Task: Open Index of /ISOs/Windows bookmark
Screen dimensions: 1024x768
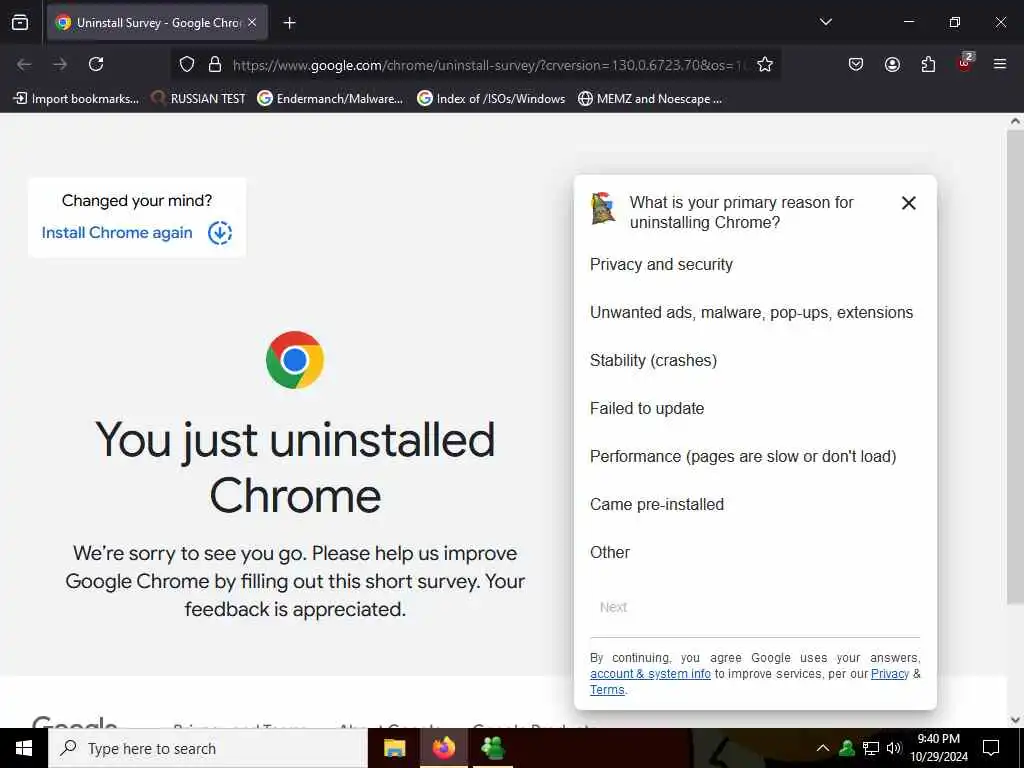Action: [491, 99]
